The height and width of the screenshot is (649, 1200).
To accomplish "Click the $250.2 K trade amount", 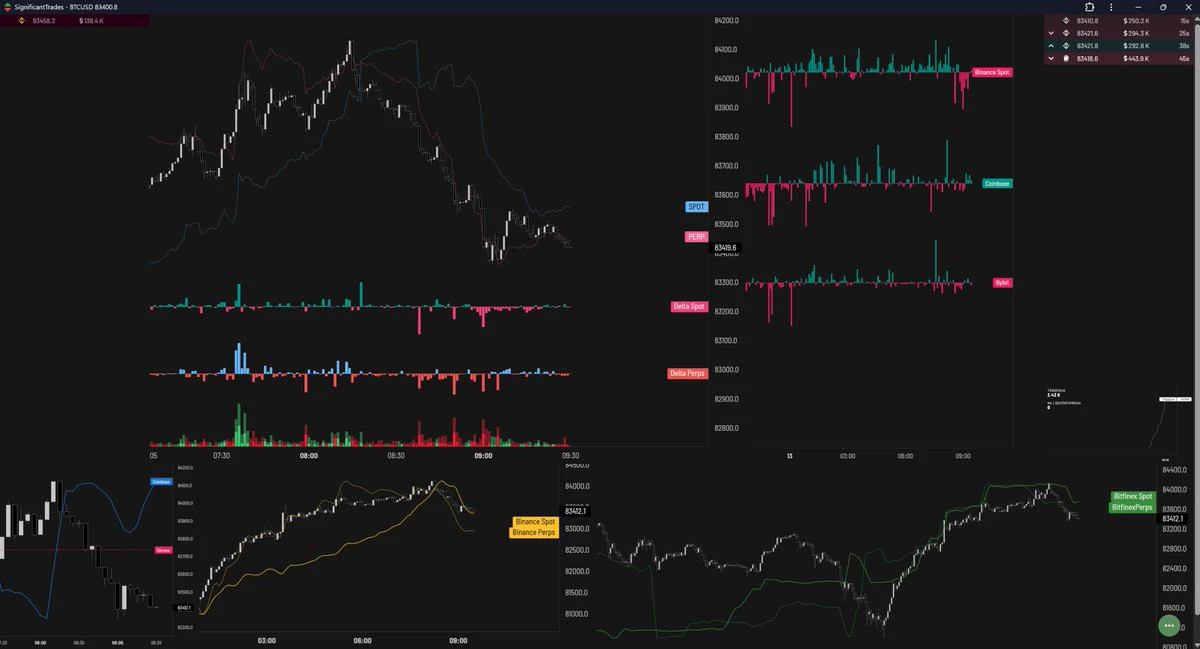I will point(1136,21).
